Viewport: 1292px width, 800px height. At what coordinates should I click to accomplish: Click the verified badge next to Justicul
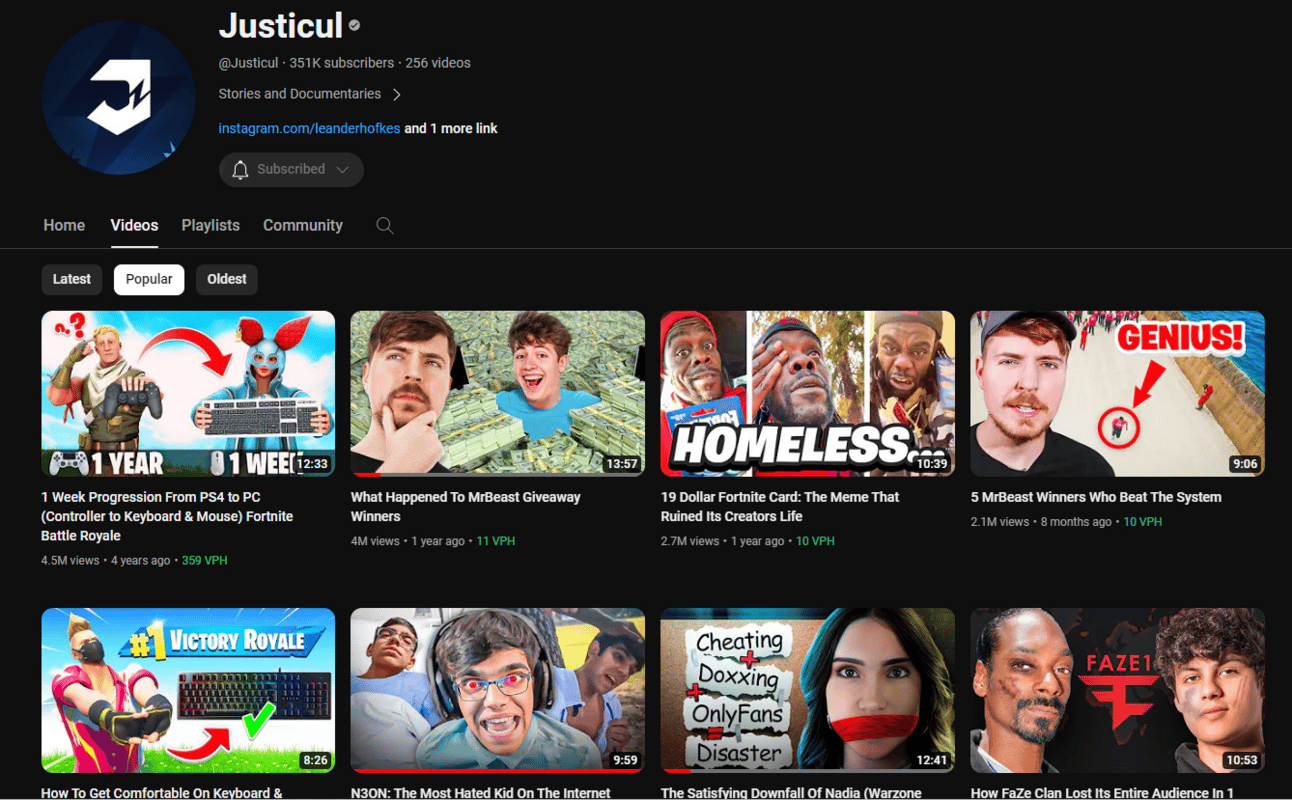(x=354, y=25)
